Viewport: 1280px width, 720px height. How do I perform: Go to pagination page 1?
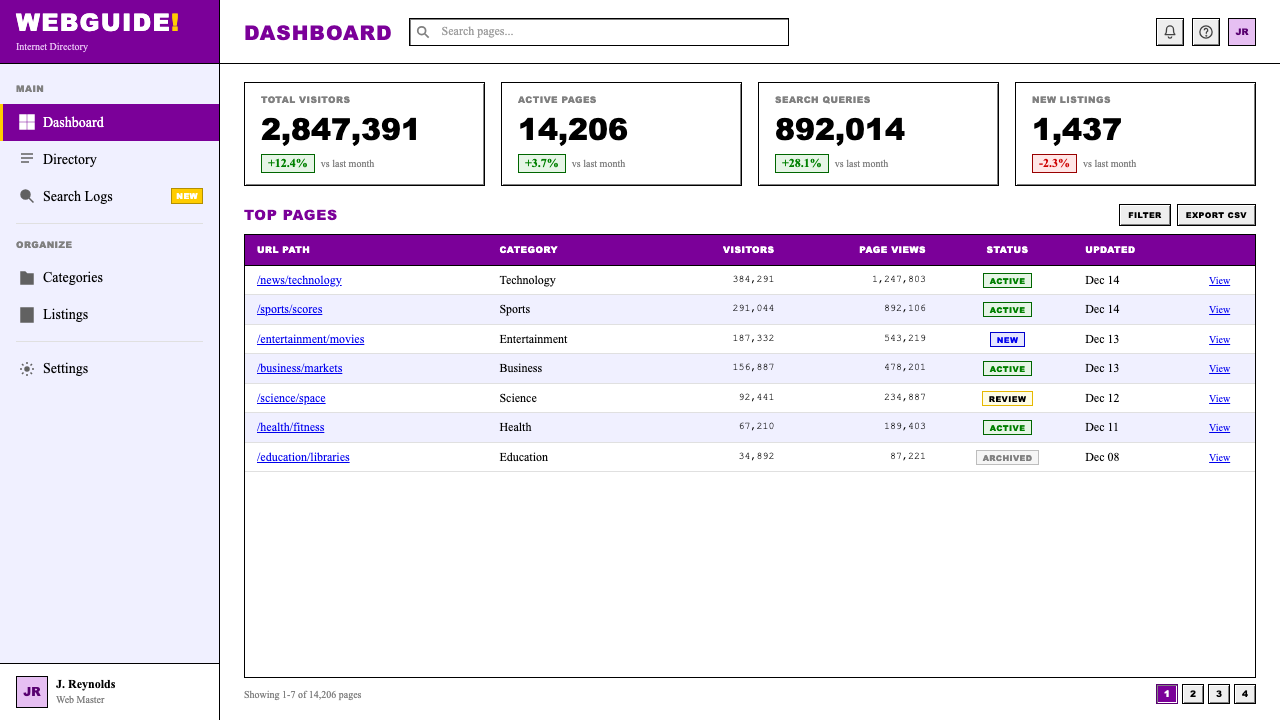(x=1167, y=694)
